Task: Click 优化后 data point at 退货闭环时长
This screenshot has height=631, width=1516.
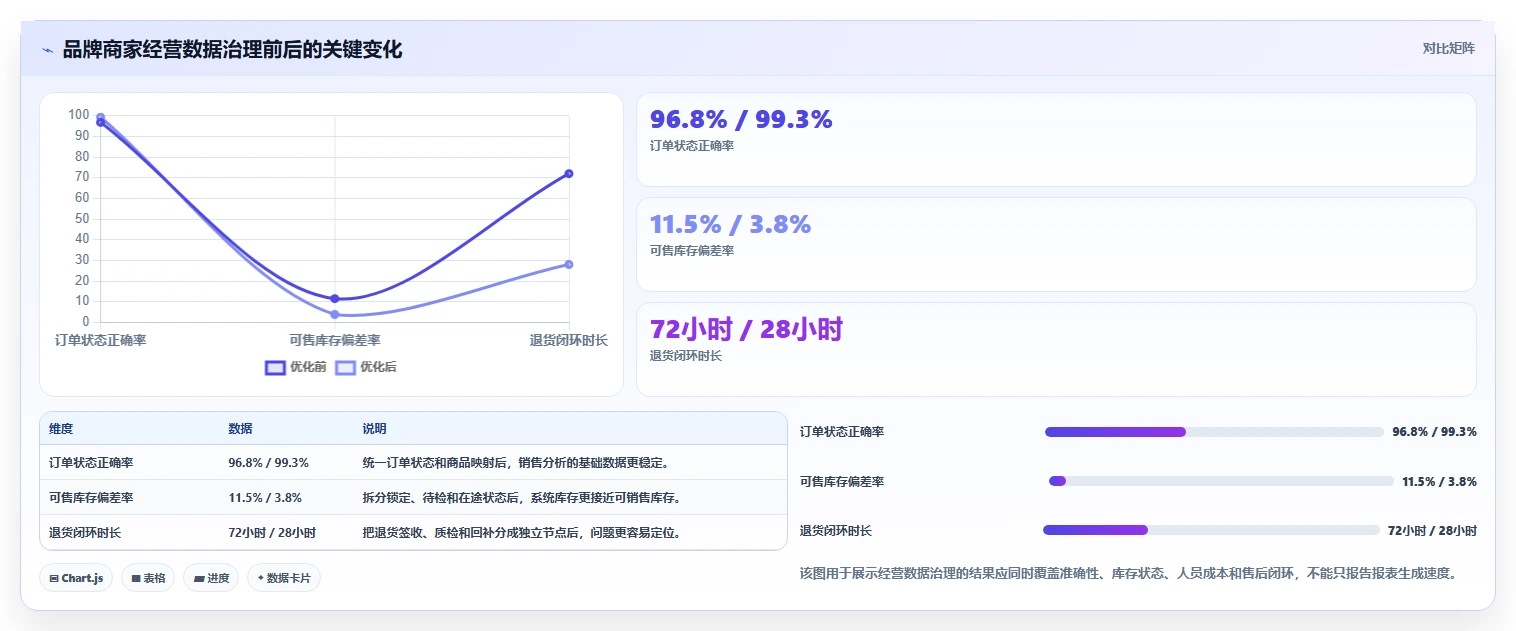Action: [569, 264]
